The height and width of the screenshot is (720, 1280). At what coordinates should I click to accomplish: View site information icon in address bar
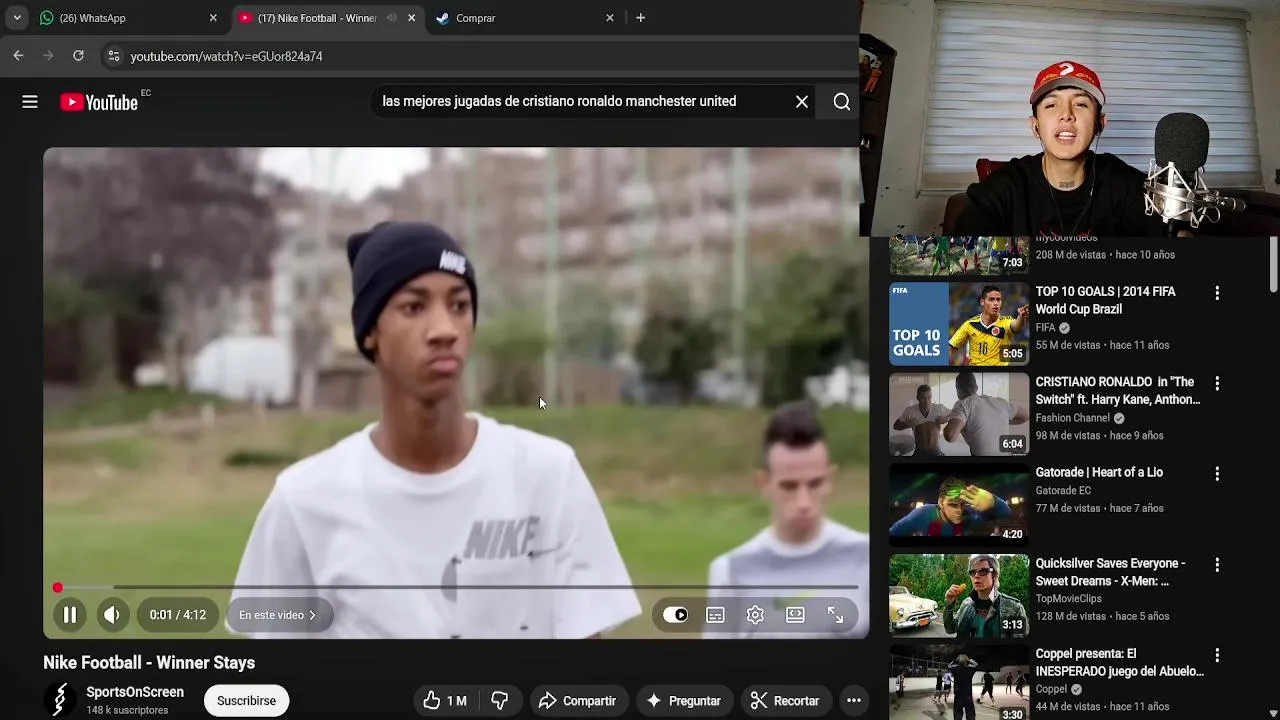click(x=113, y=56)
